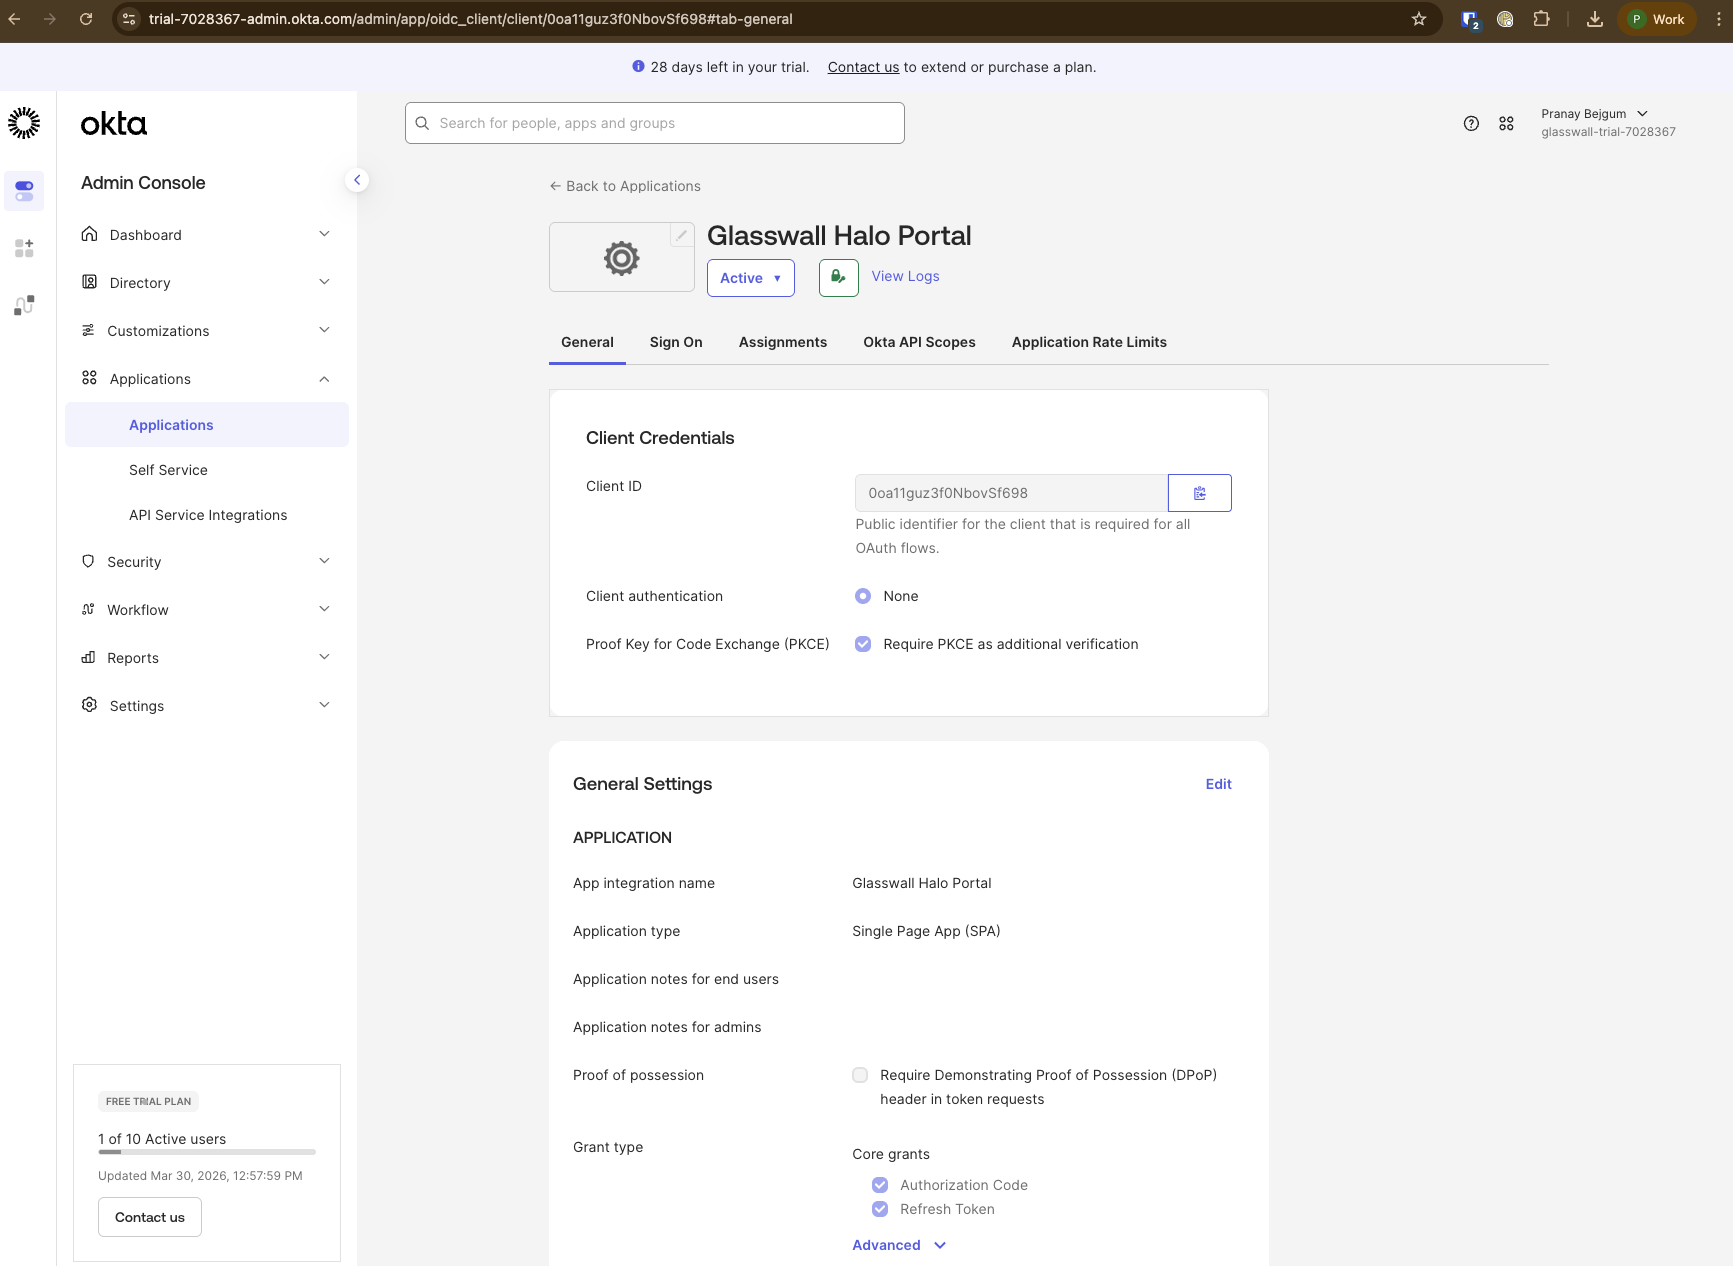The height and width of the screenshot is (1266, 1733).
Task: Click the Client ID value field
Action: click(x=1011, y=493)
